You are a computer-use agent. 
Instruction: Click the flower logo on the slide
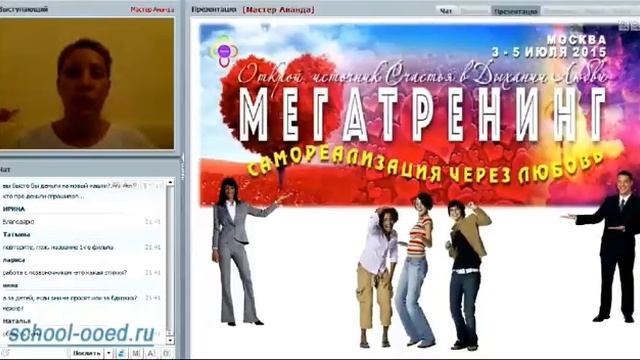224,51
